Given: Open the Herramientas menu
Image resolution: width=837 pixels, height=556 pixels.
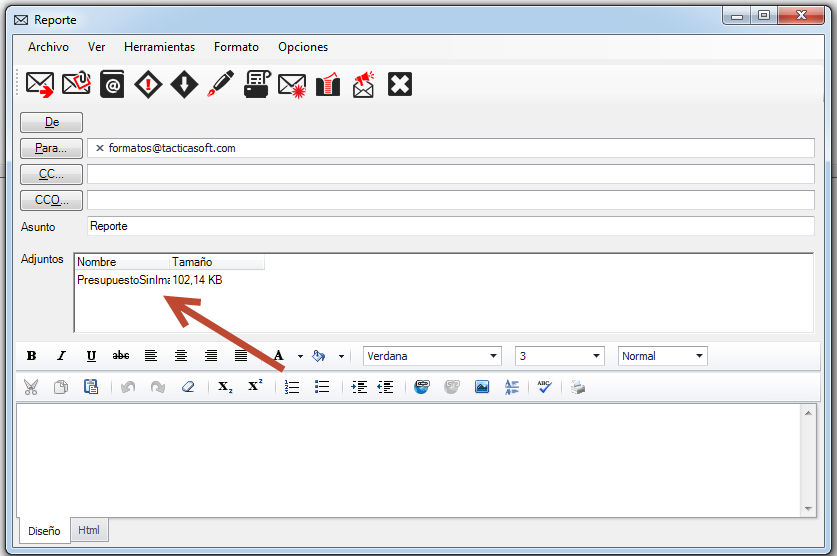Looking at the screenshot, I should [160, 47].
